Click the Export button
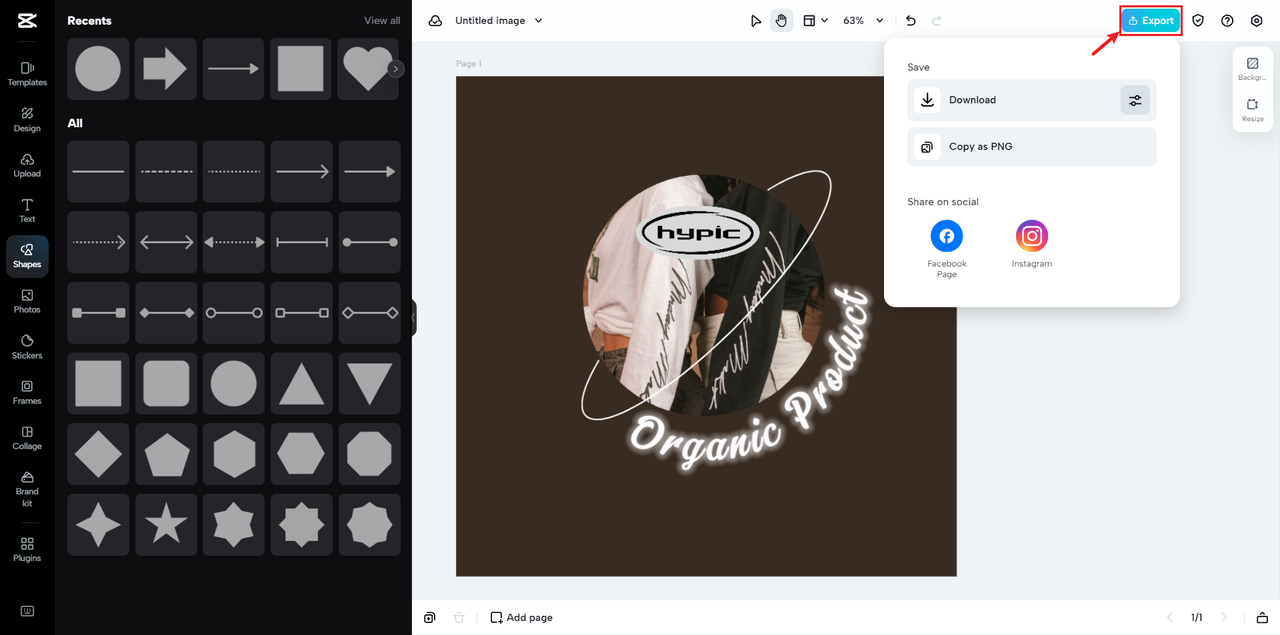The width and height of the screenshot is (1280, 635). point(1151,20)
